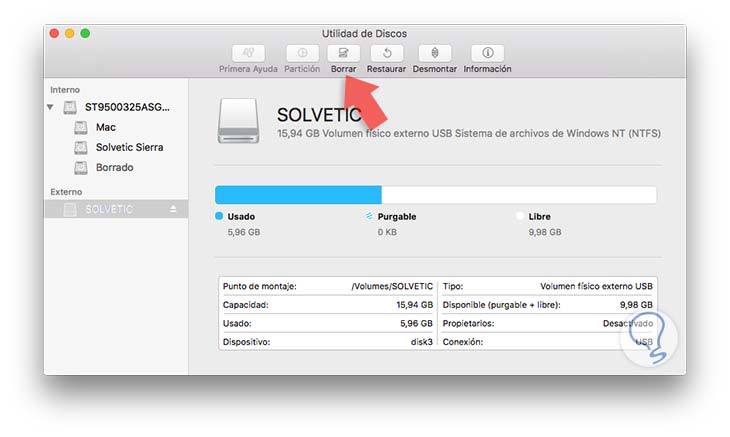Select the external SOLVETIC drive row
Screen dimensions: 730x437
[x=116, y=209]
